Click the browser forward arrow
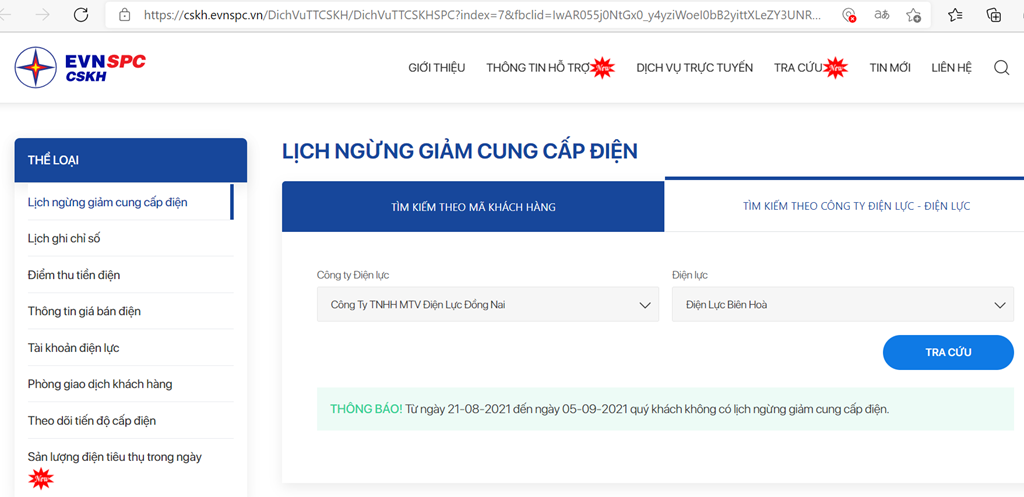This screenshot has width=1024, height=497. [42, 14]
